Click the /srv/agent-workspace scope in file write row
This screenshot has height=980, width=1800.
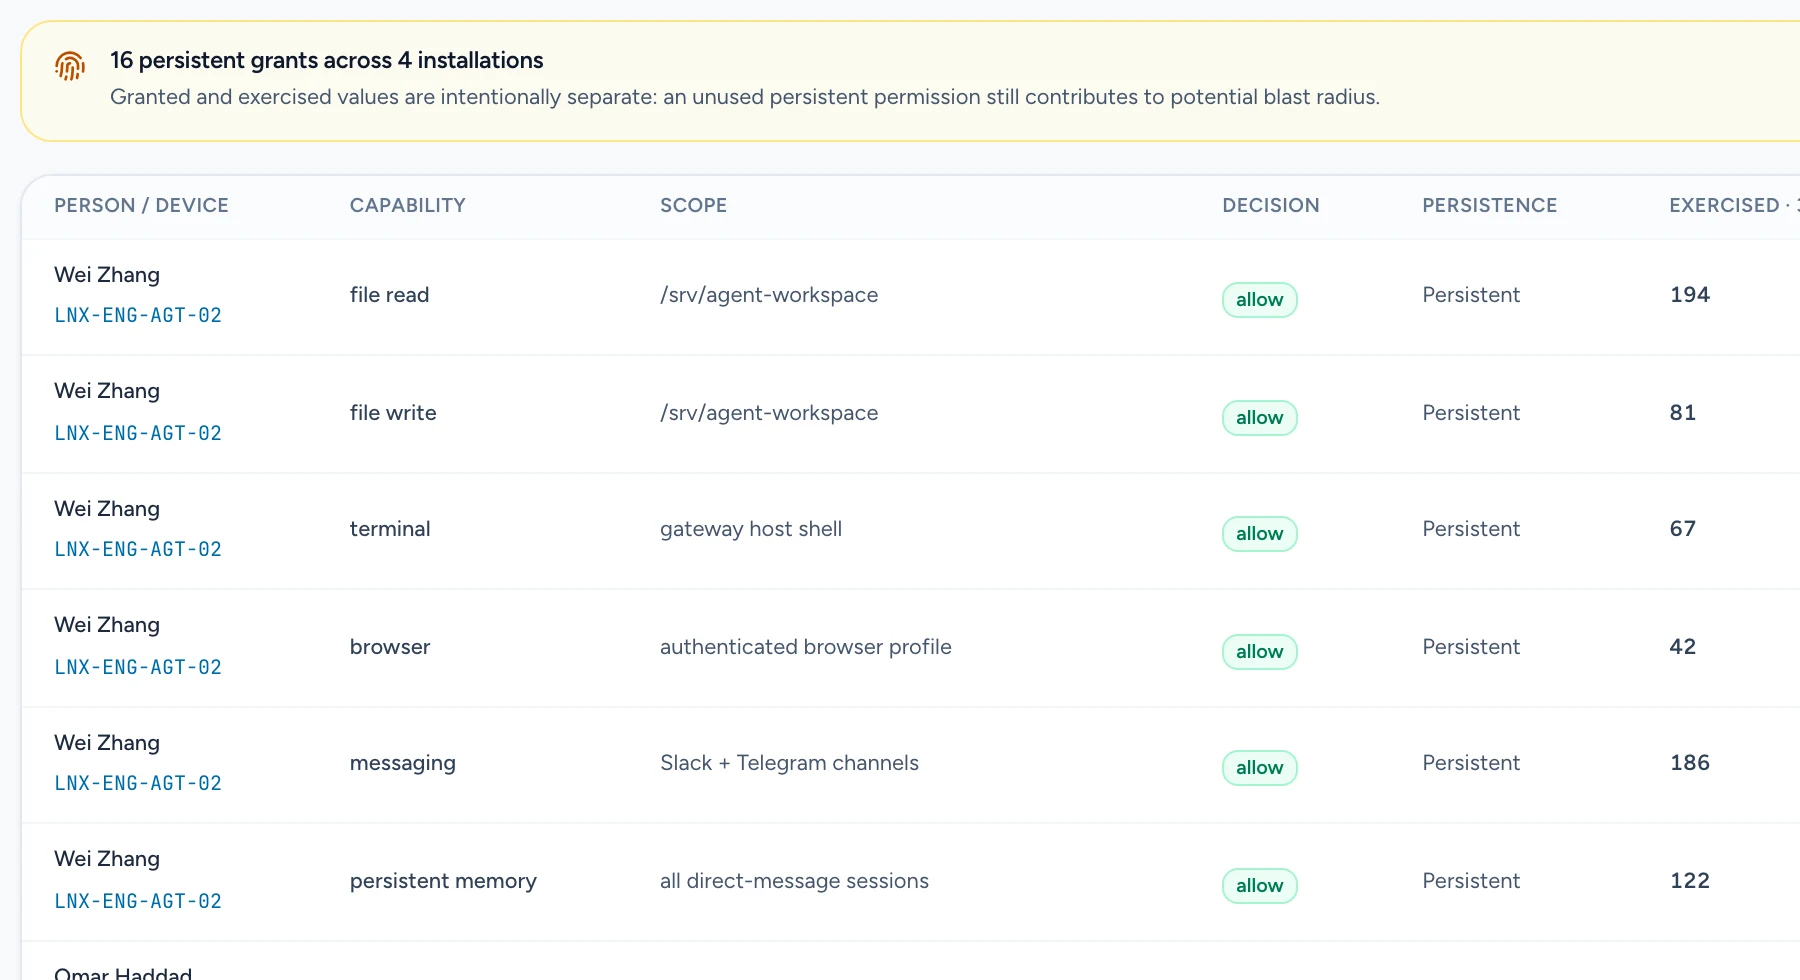(x=769, y=413)
